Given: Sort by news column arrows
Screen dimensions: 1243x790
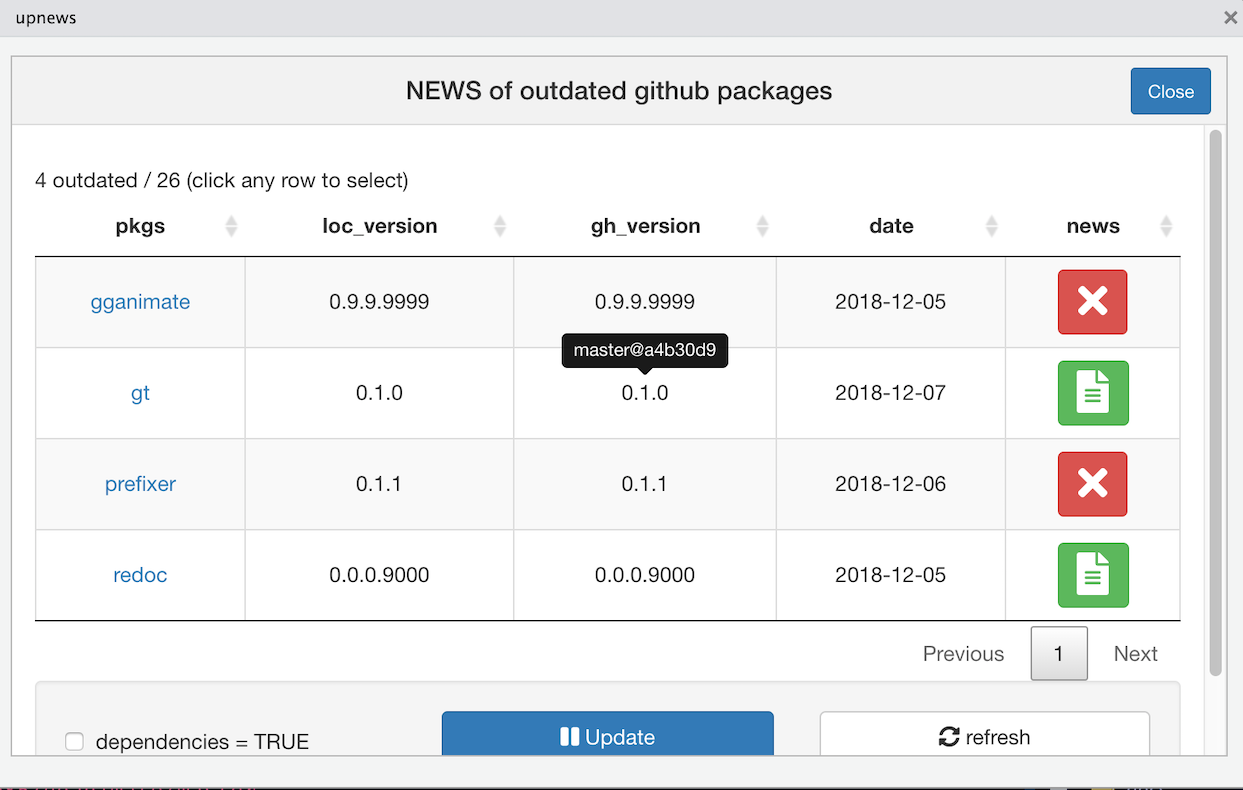Looking at the screenshot, I should (x=1166, y=226).
